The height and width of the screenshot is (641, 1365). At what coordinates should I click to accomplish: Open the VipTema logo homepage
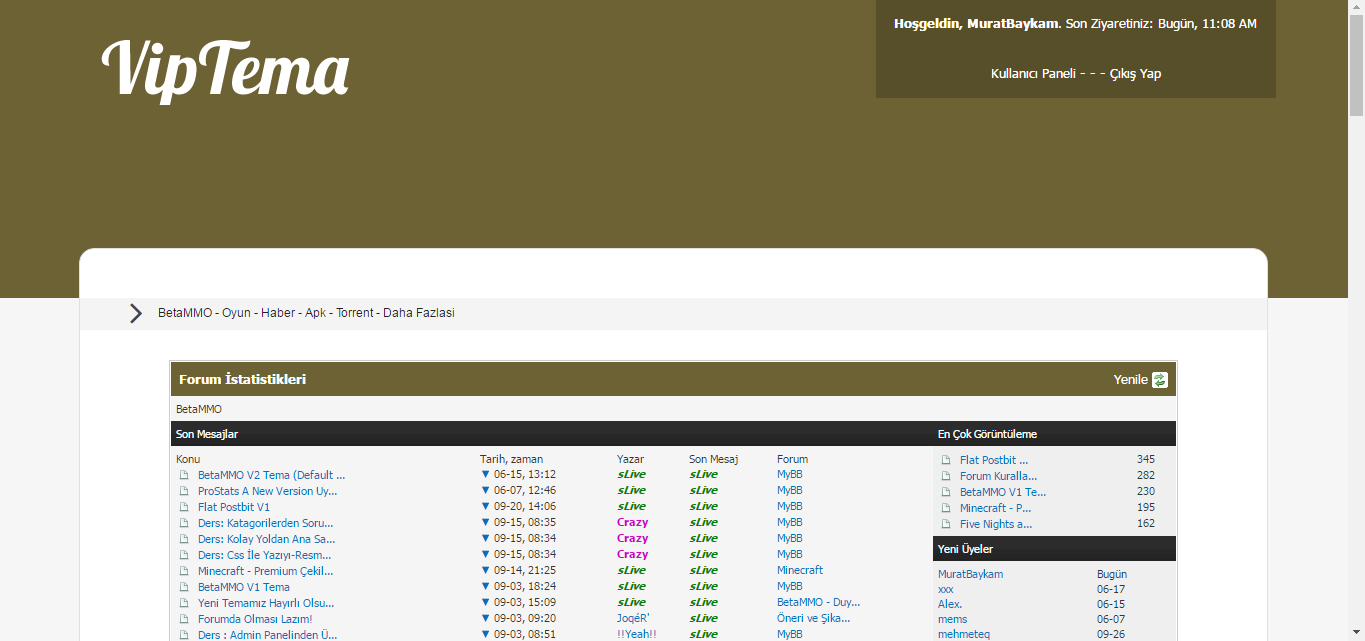pos(225,70)
